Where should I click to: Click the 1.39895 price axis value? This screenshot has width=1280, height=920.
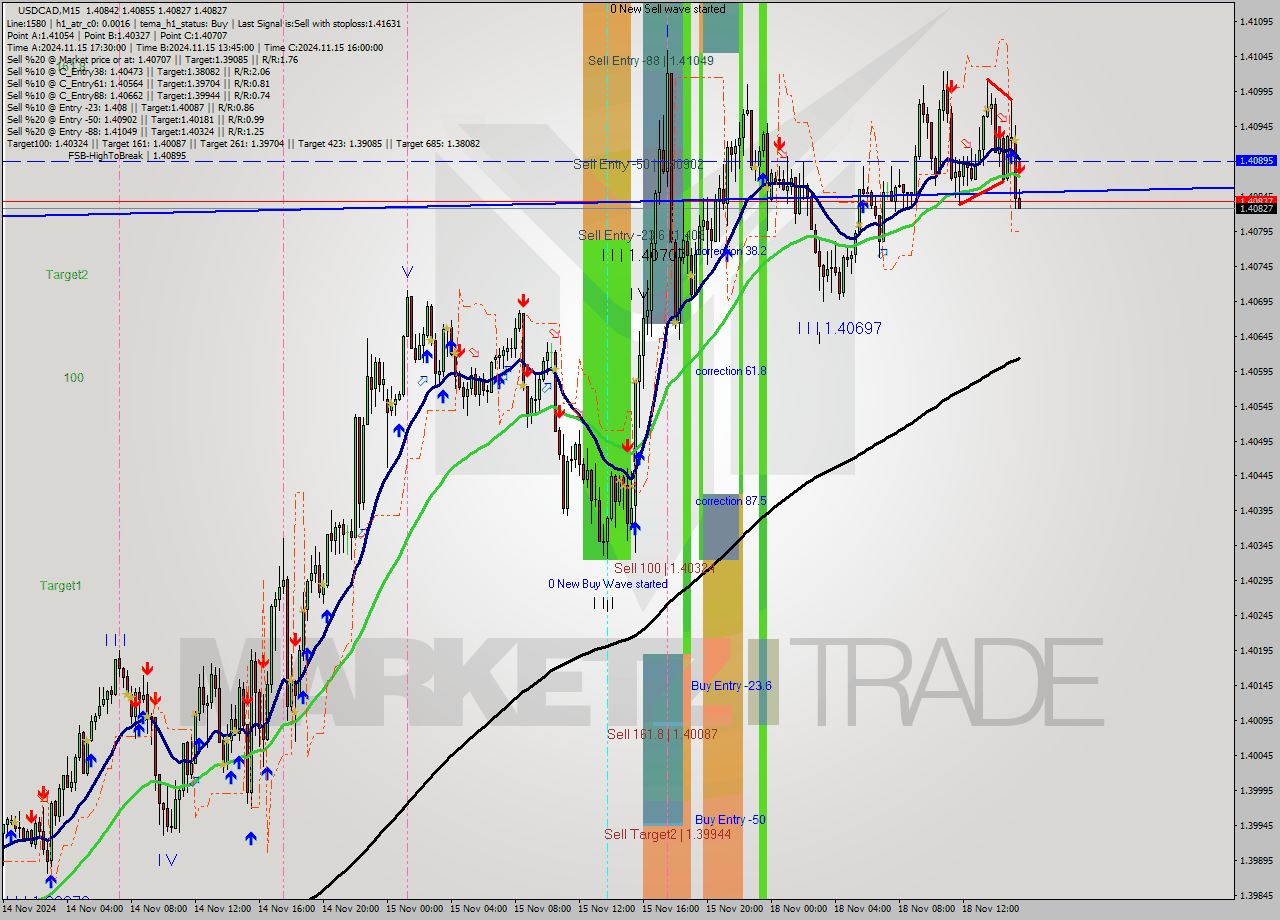tap(1256, 861)
